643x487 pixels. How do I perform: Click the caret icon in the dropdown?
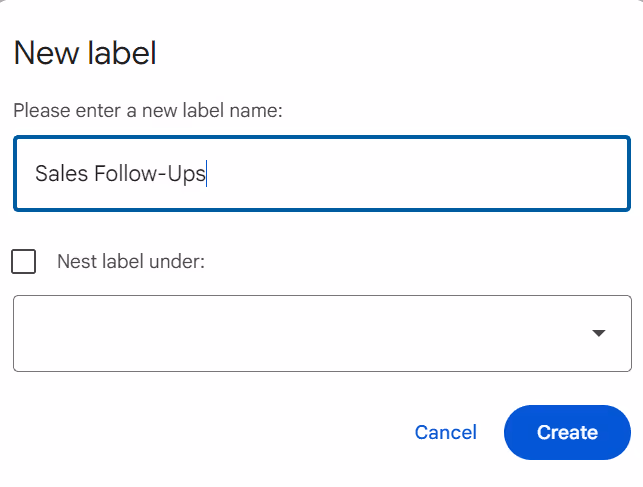point(599,333)
